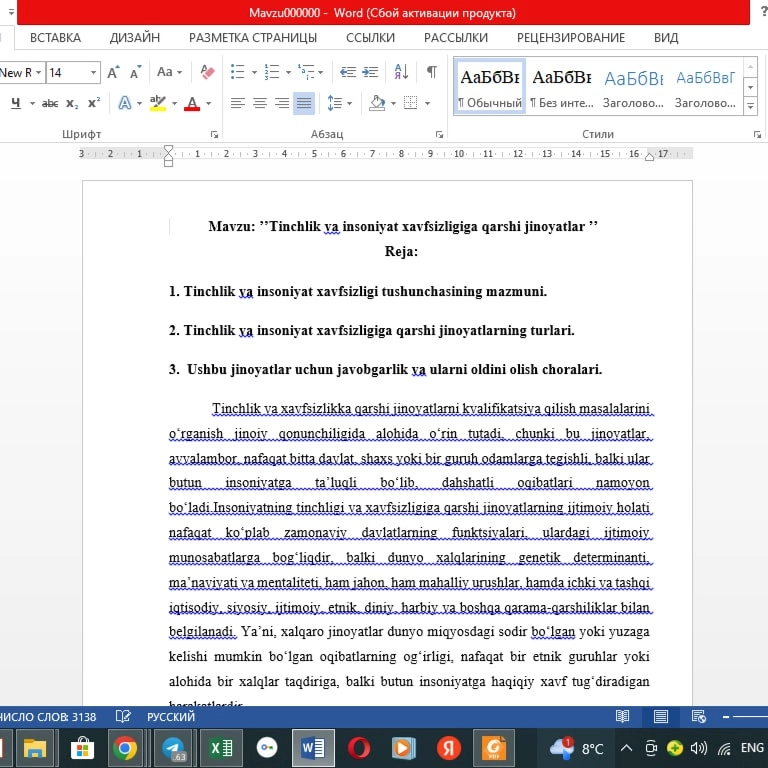Change language via РУССКИЙ in status bar
Viewport: 768px width, 768px height.
tap(170, 717)
